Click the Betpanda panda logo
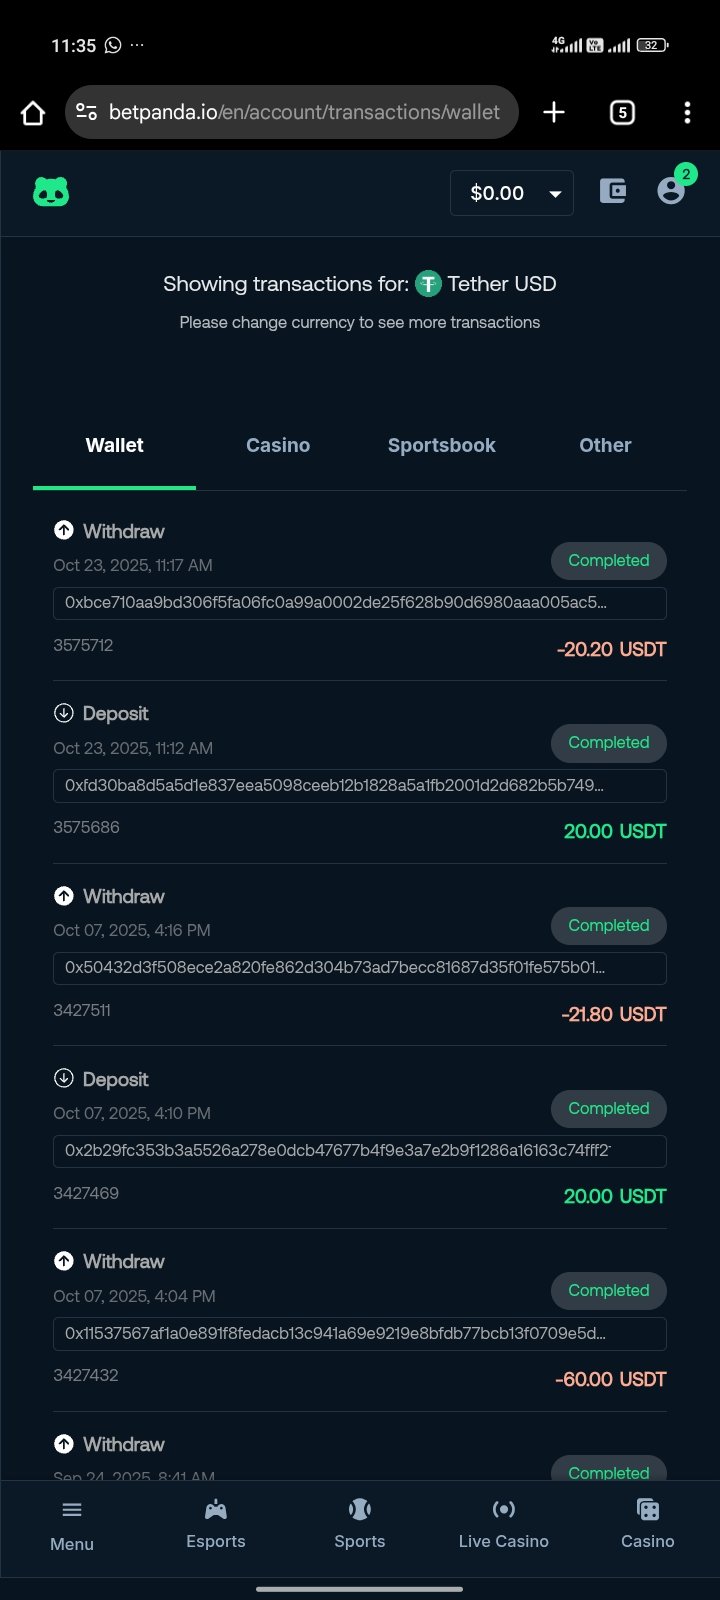Screen dimensions: 720x1600 pos(51,192)
